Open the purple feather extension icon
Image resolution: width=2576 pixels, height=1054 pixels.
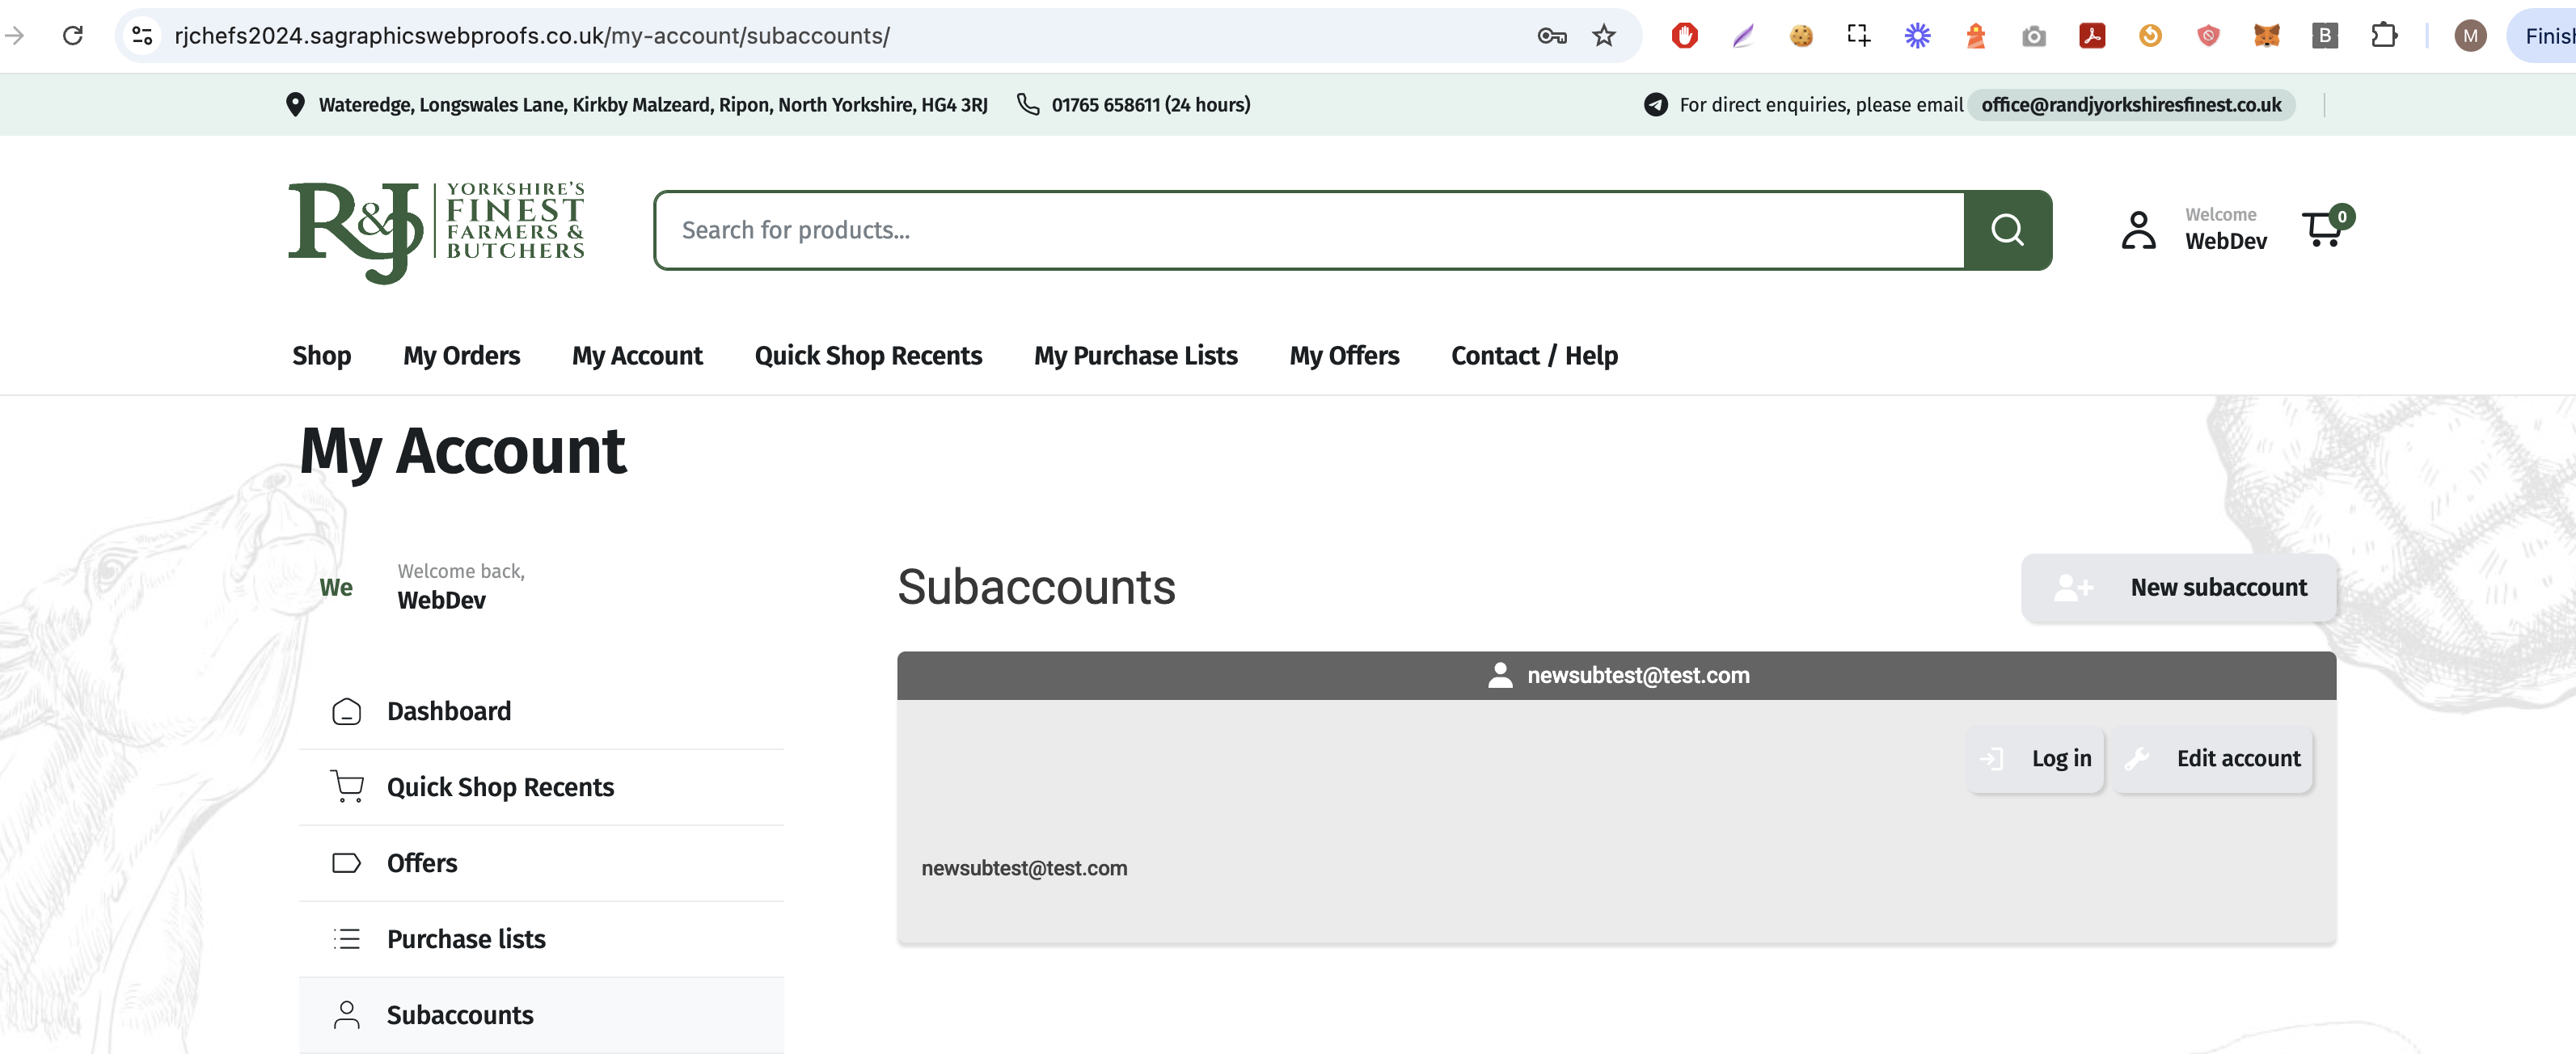(1743, 36)
